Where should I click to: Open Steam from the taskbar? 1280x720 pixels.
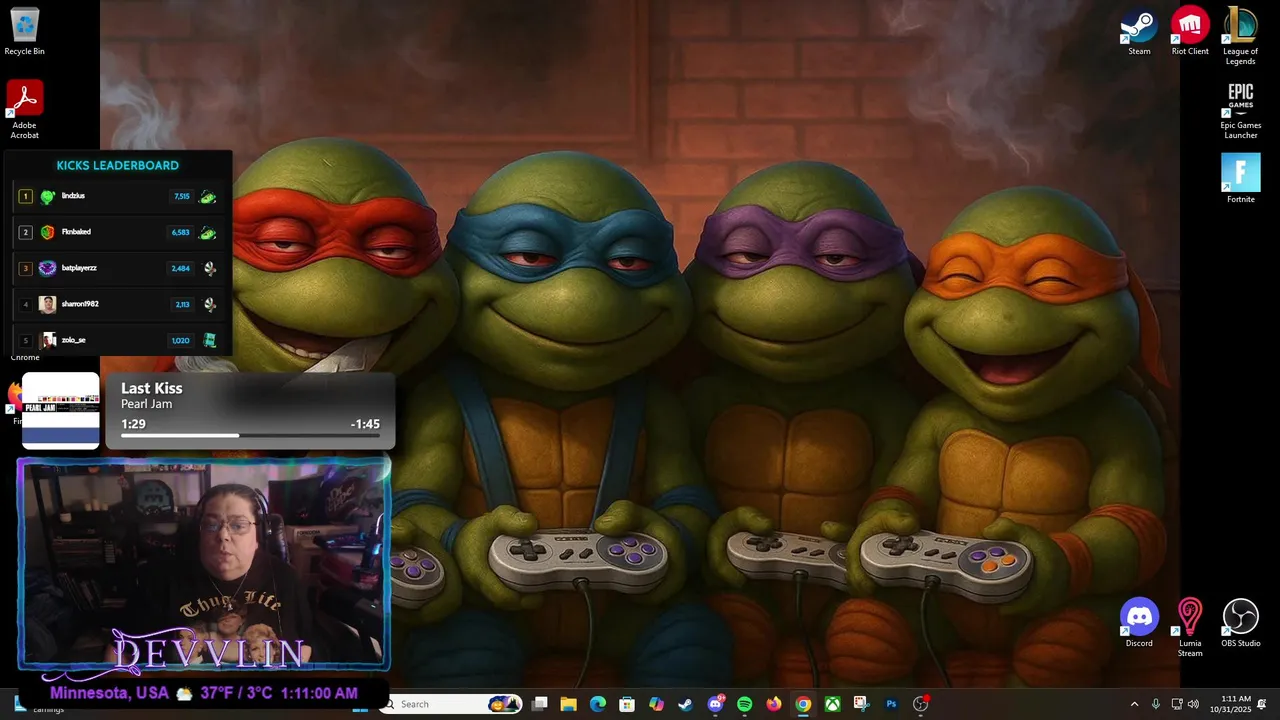685,704
